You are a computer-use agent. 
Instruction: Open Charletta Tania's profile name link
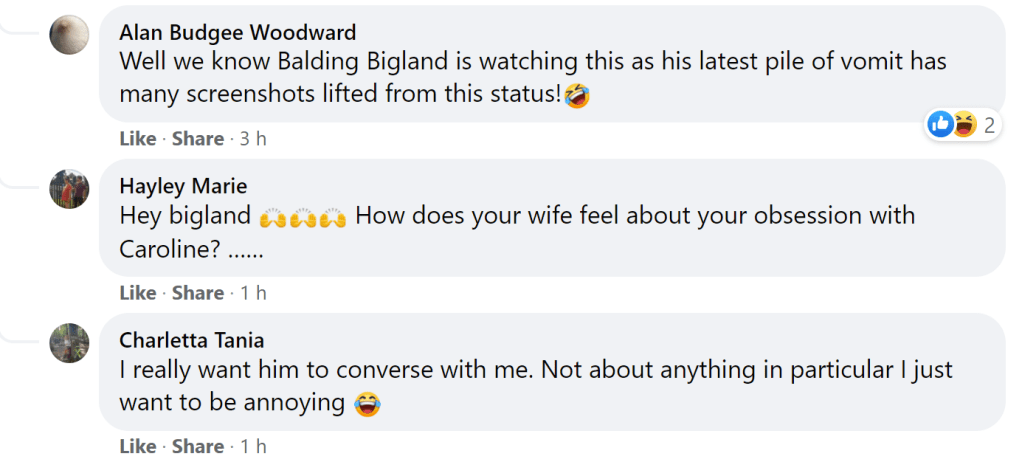pyautogui.click(x=192, y=340)
